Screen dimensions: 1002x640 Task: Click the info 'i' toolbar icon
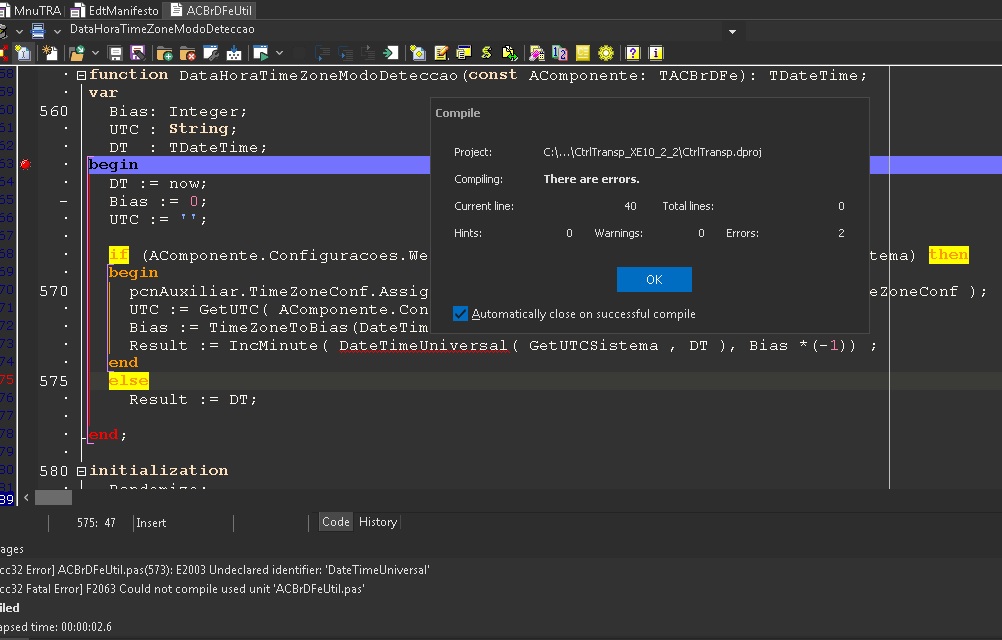click(656, 53)
